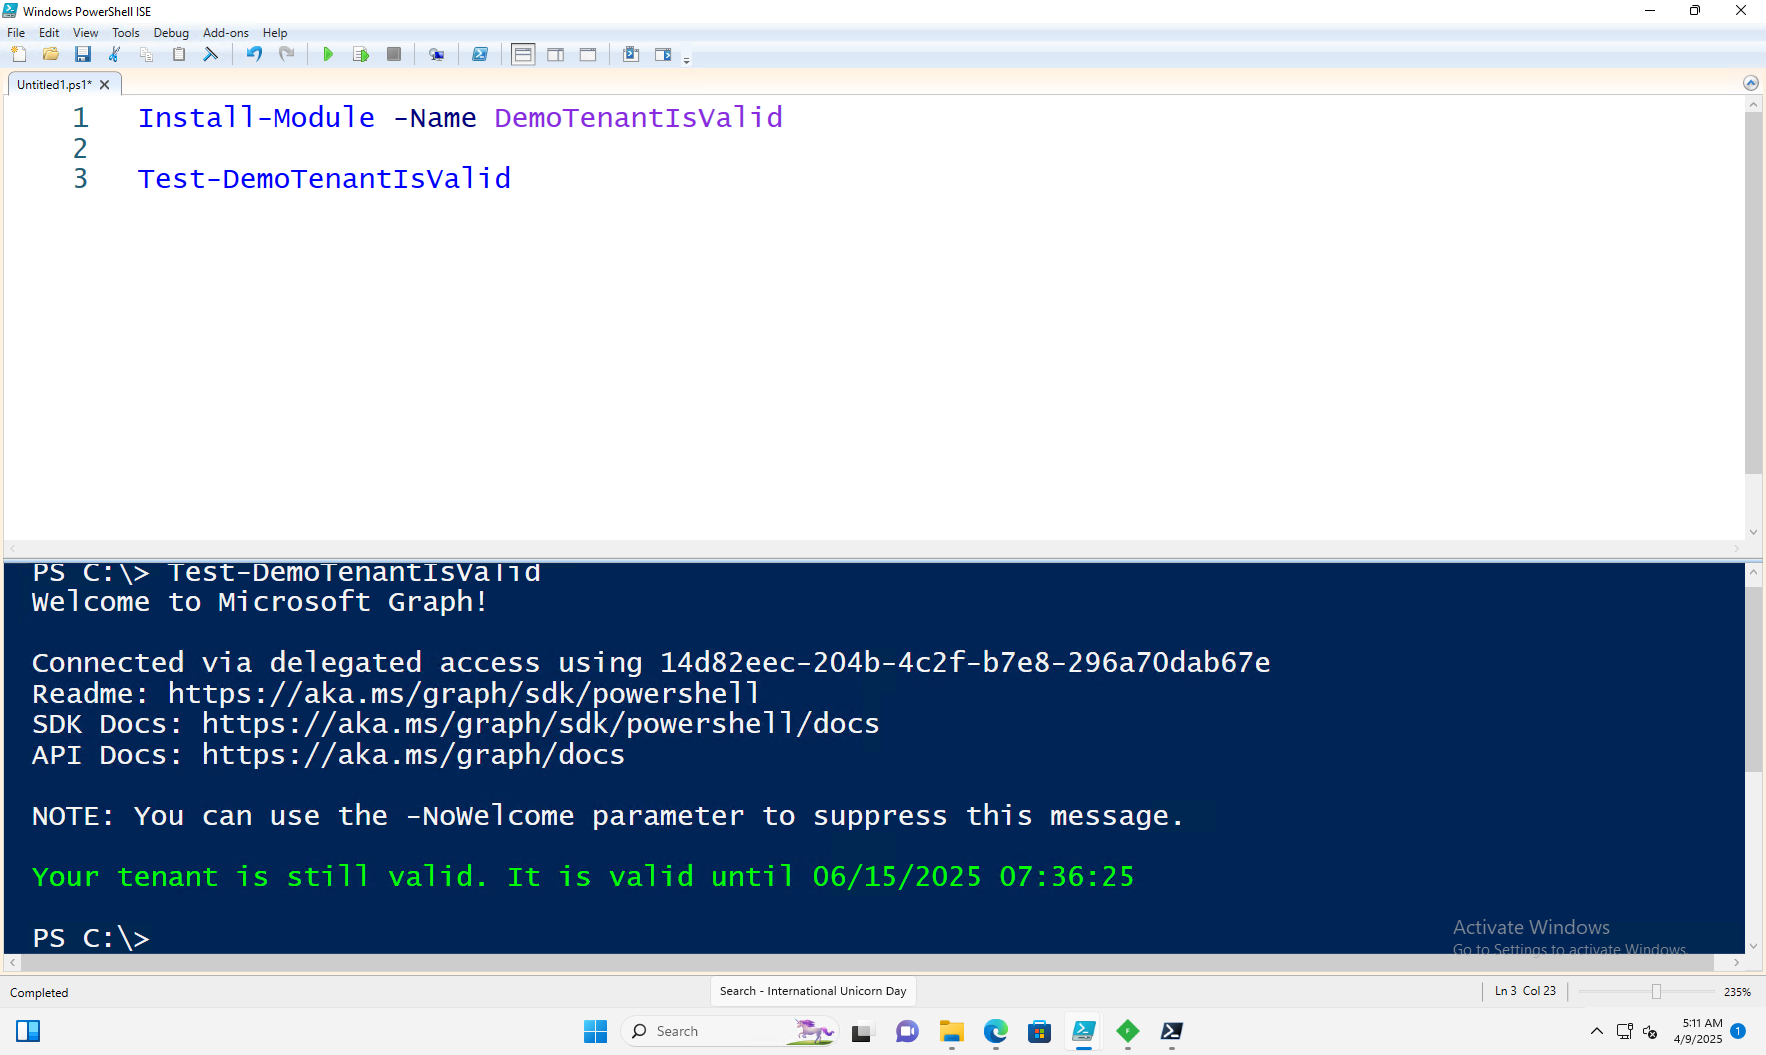This screenshot has height=1055, width=1766.
Task: Run the script with green play
Action: point(328,54)
